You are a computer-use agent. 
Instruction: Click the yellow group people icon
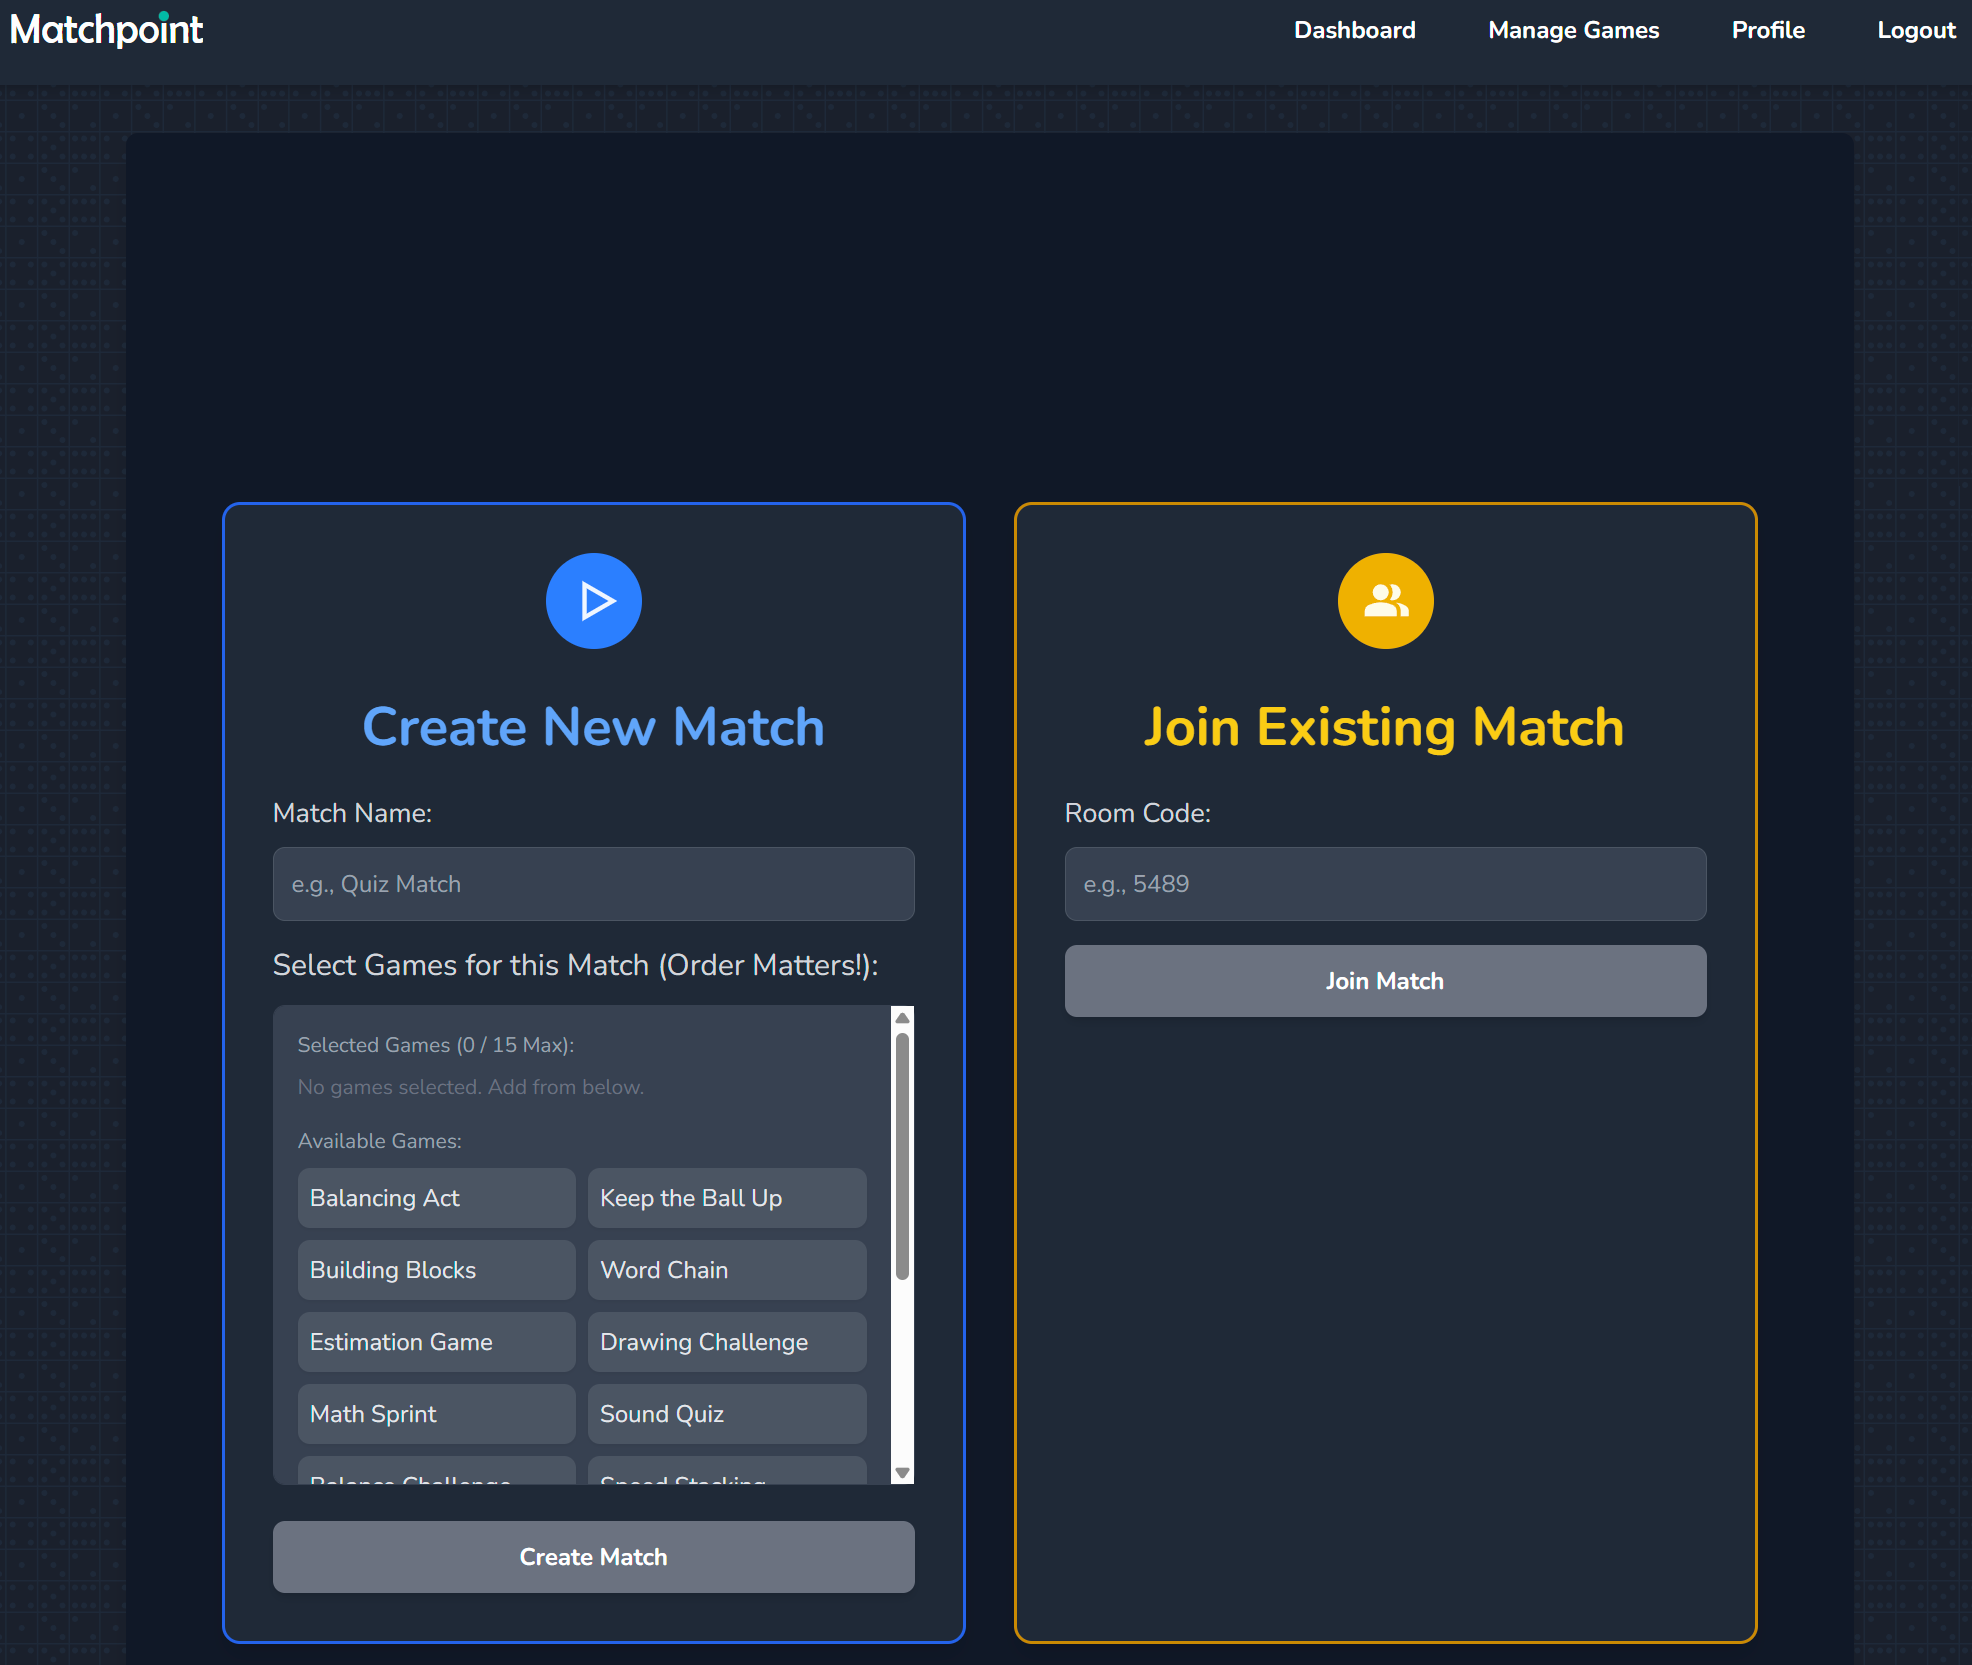tap(1385, 601)
